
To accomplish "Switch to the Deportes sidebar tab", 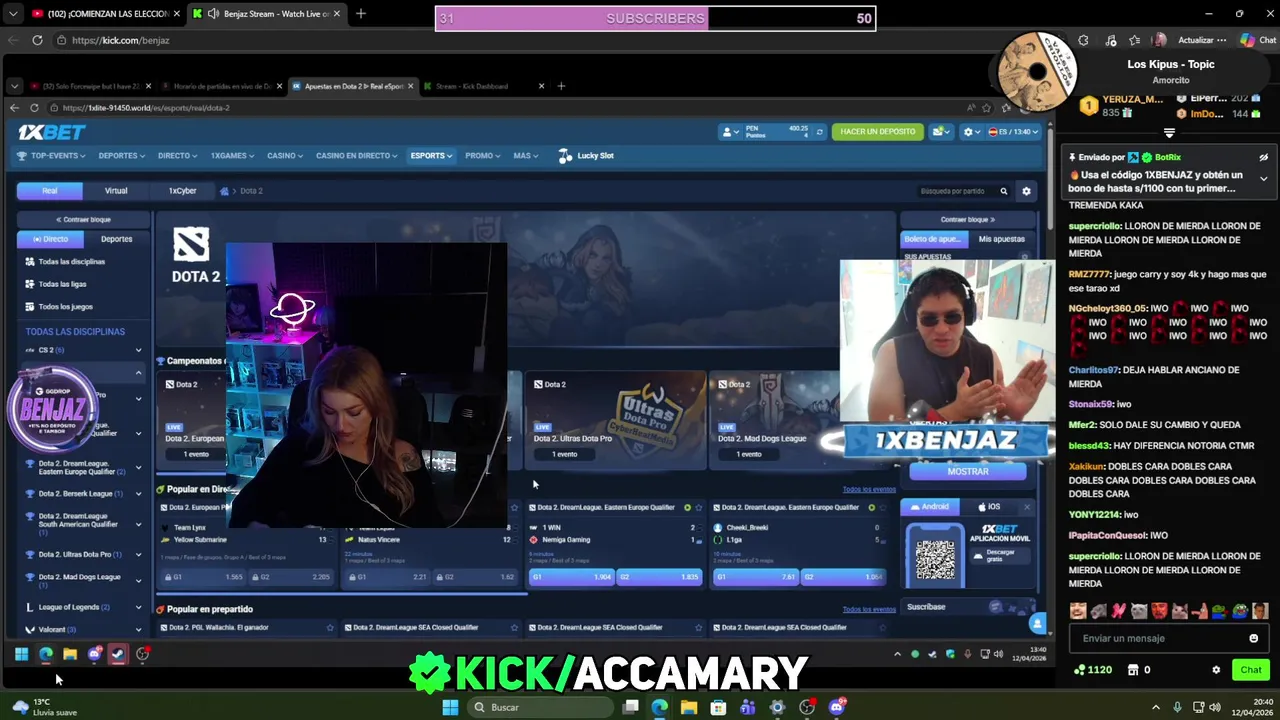I will (x=116, y=239).
